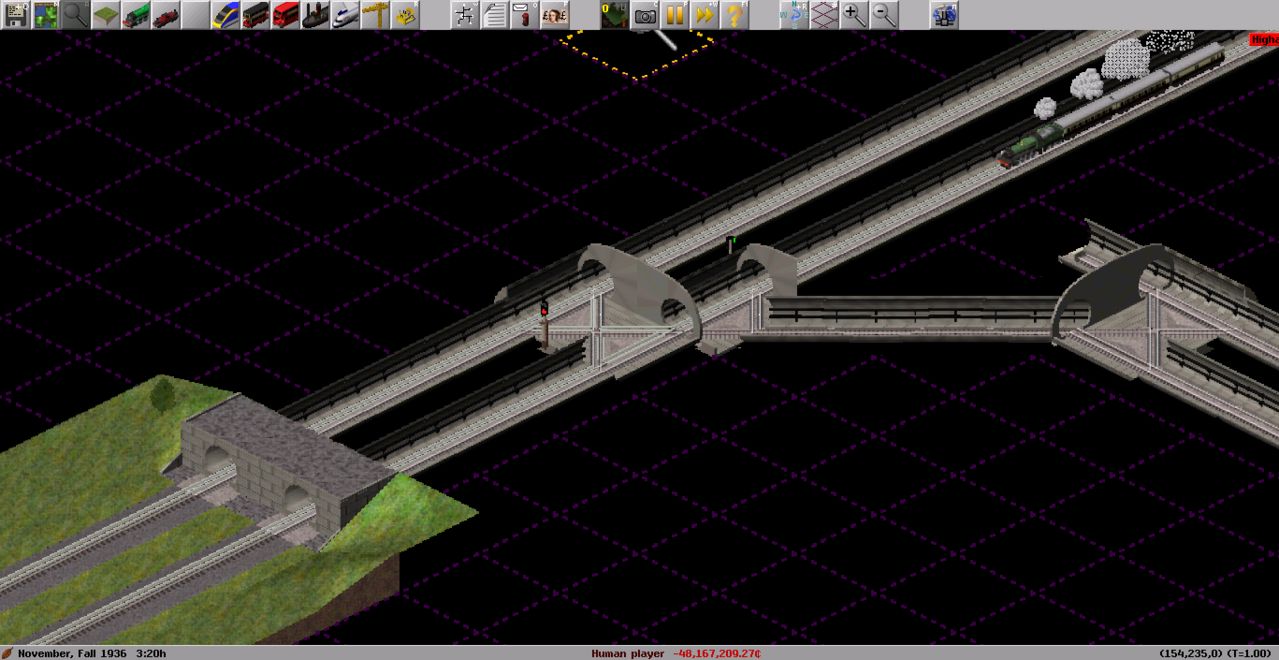Open the lists document icon
Viewport: 1279px width, 660px height.
click(495, 15)
